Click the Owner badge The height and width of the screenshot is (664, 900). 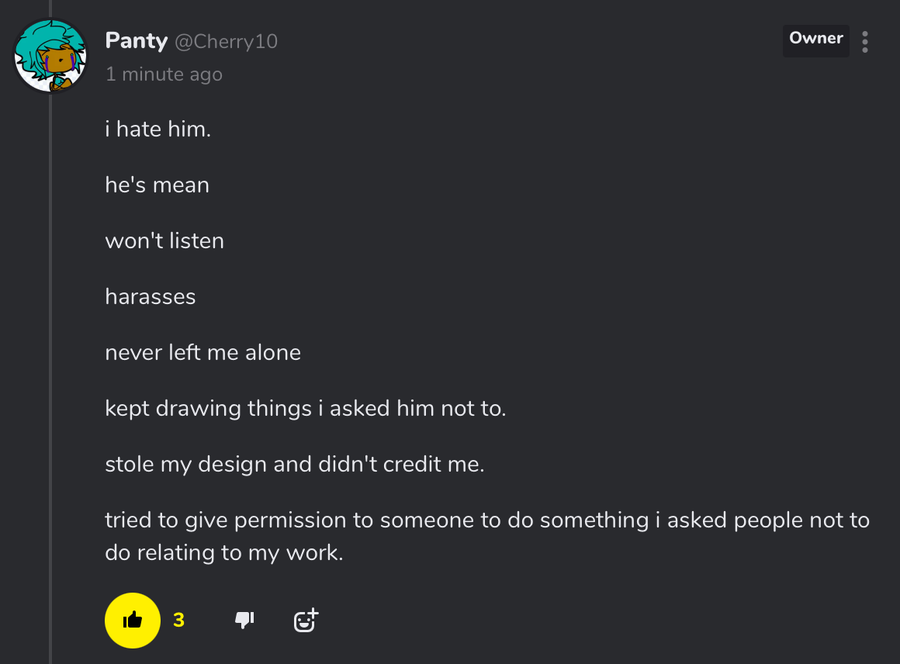[815, 39]
